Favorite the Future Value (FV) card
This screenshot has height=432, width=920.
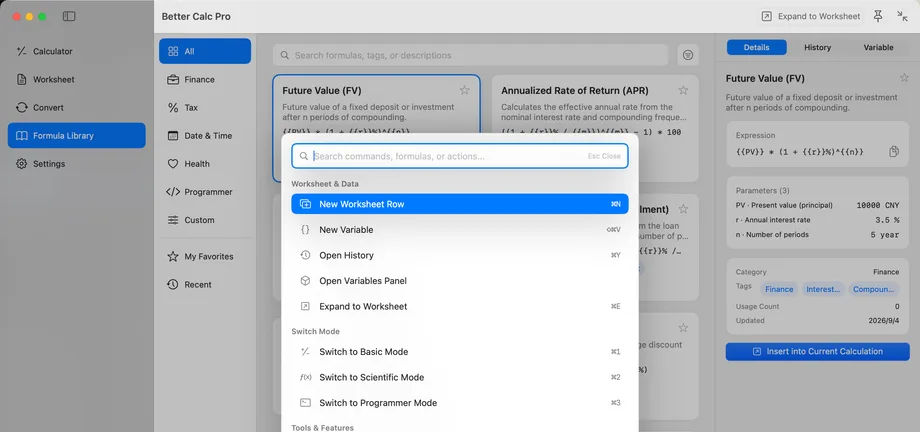(464, 90)
